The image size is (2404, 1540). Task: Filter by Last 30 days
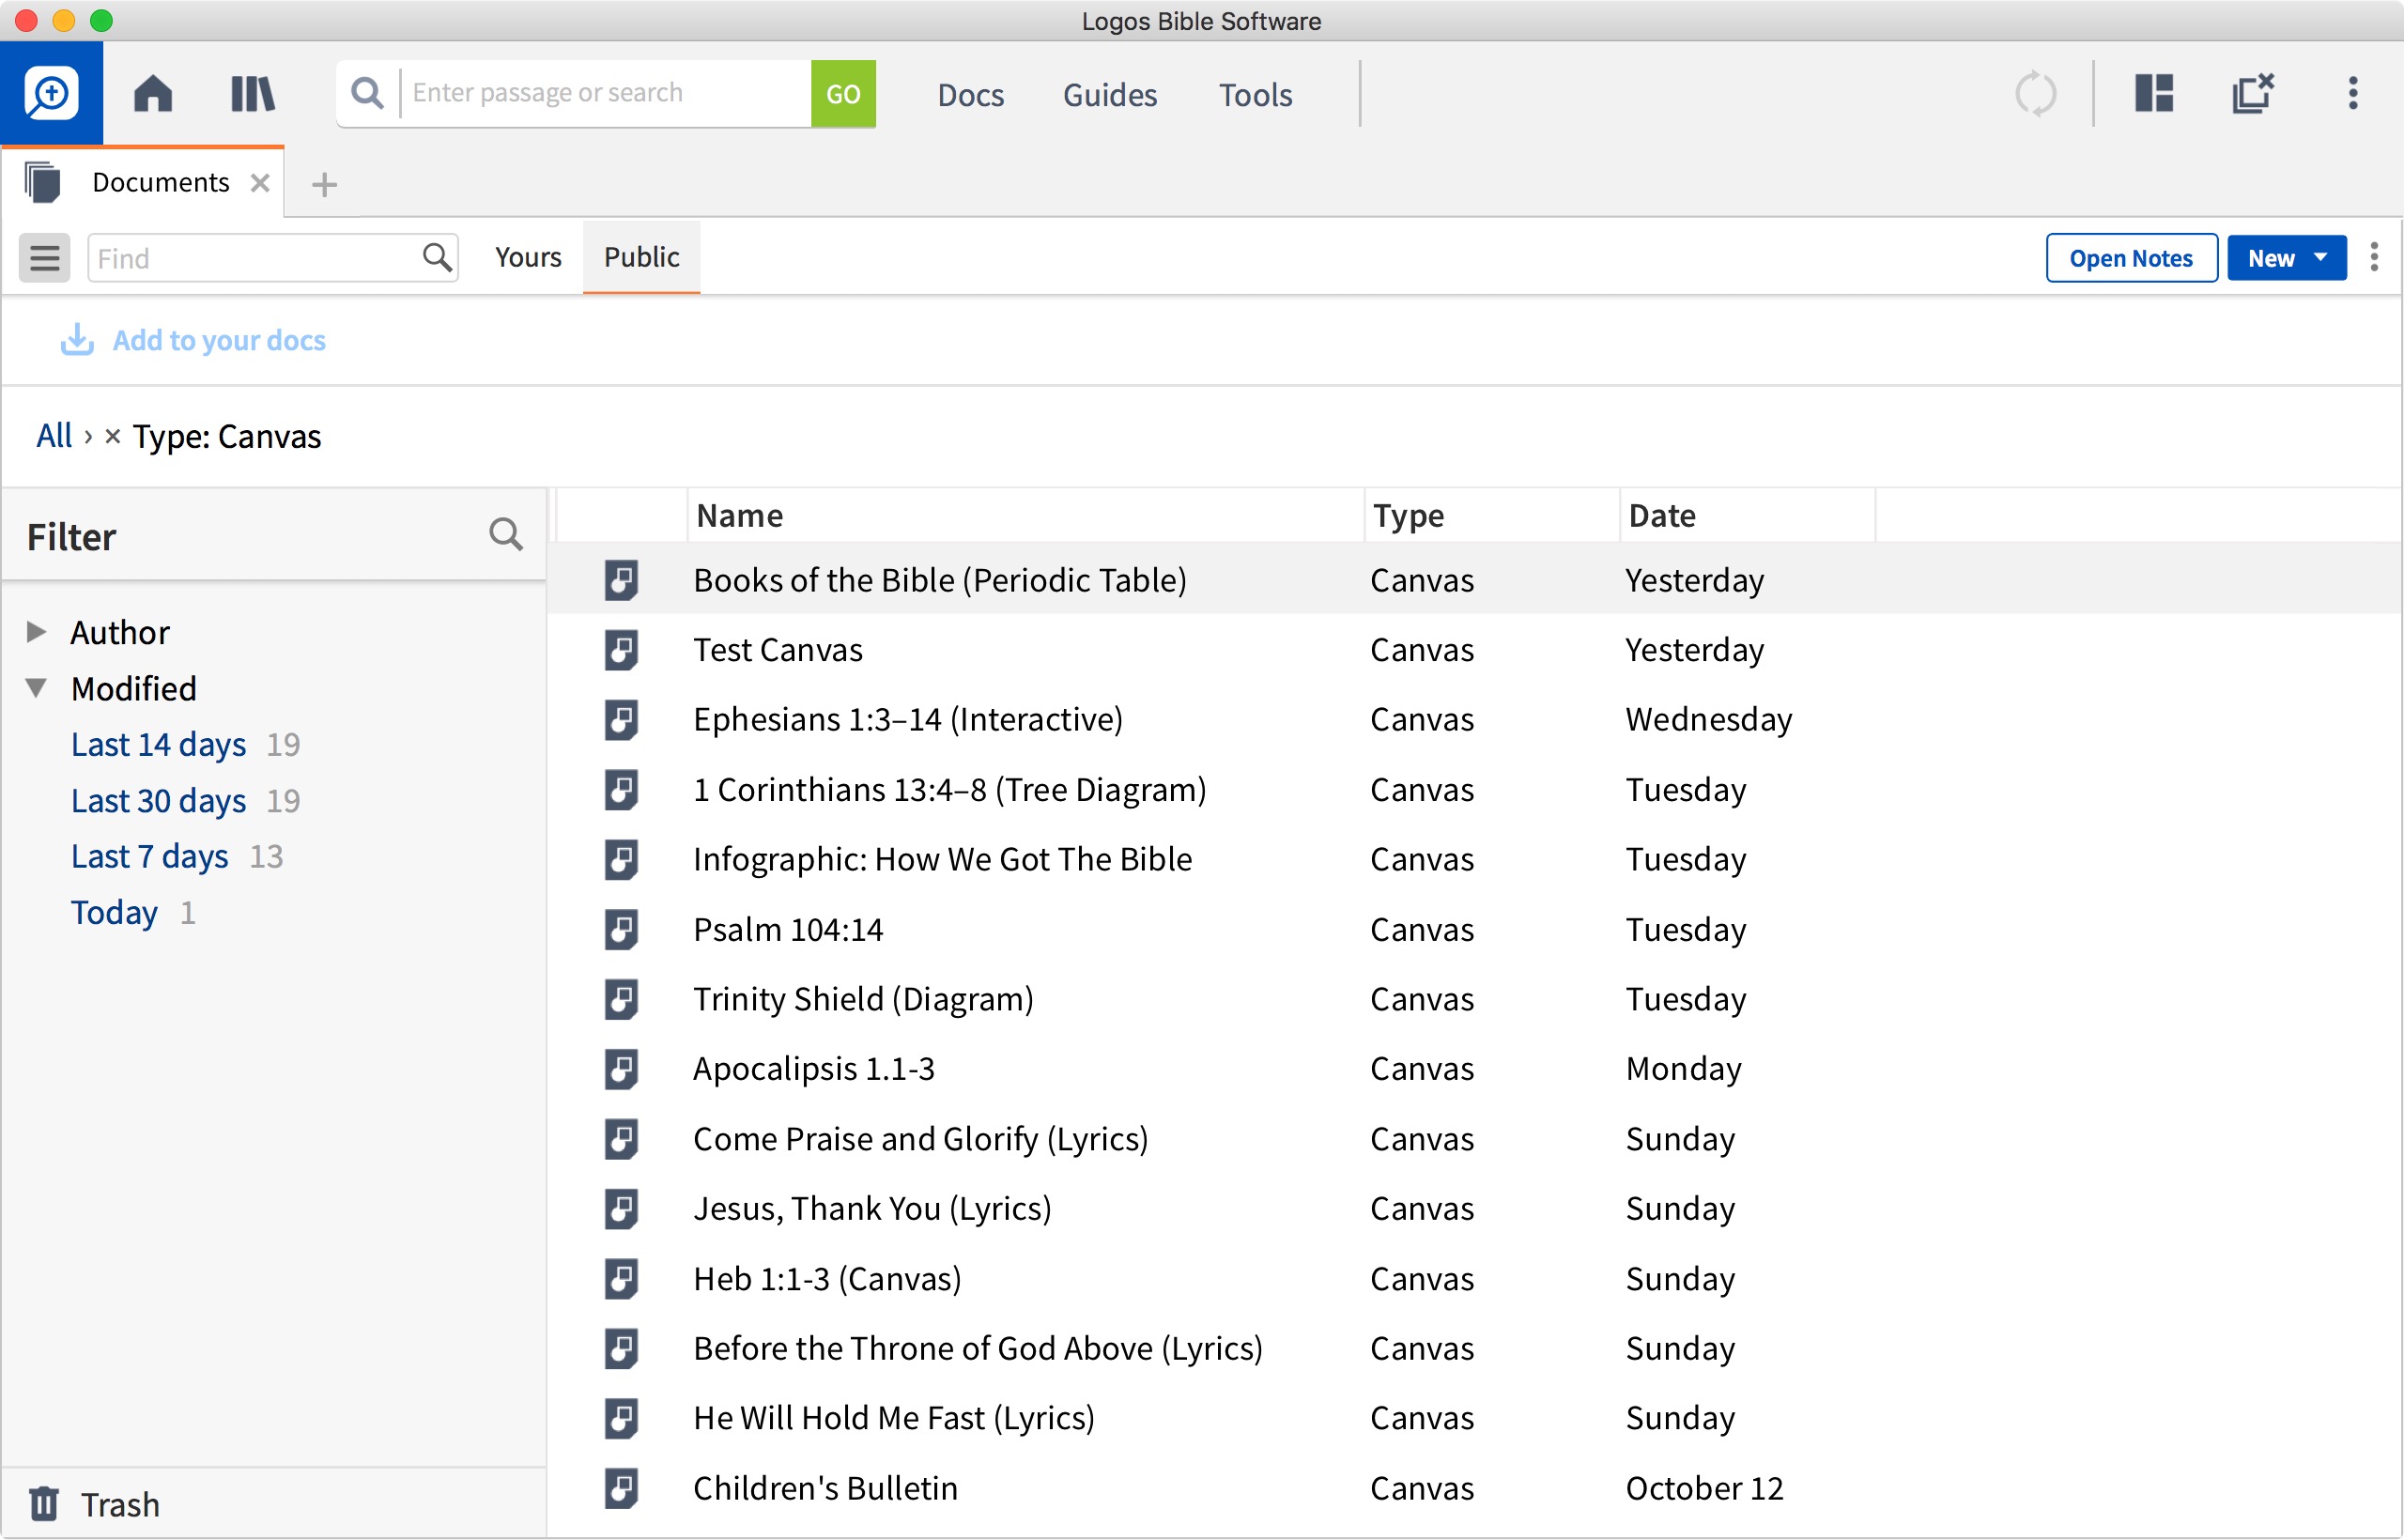point(158,800)
